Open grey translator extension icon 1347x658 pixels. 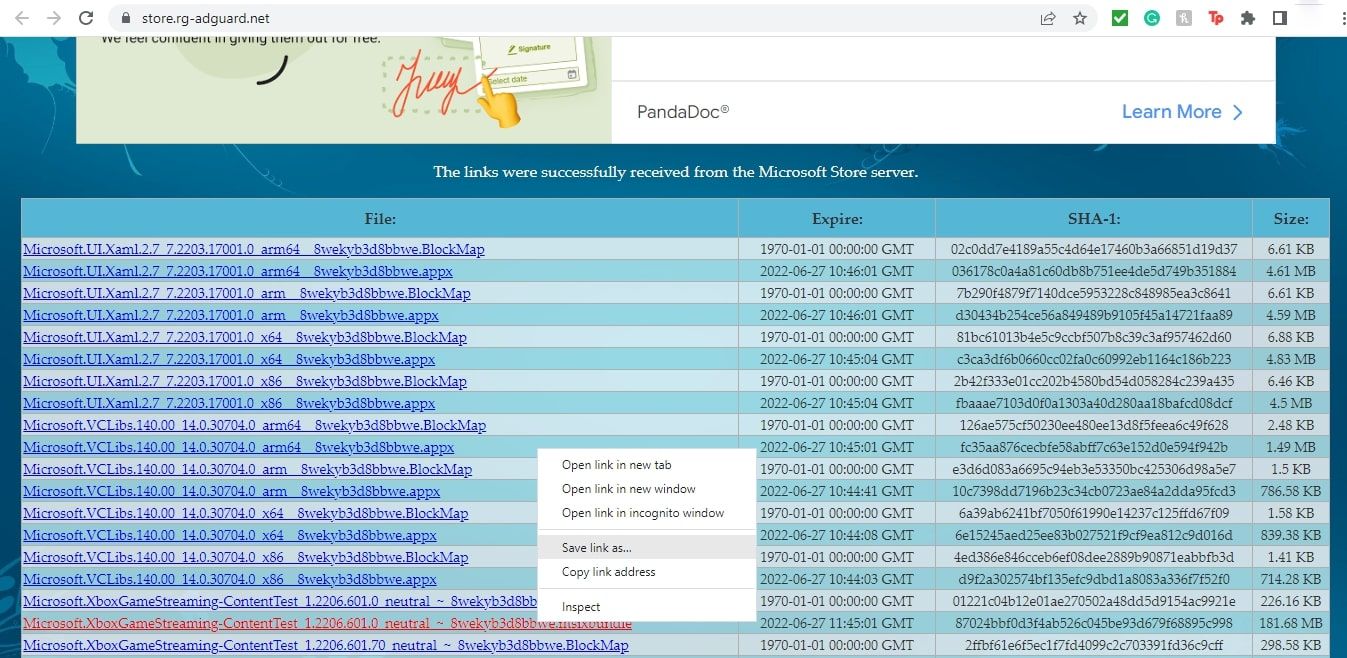click(x=1184, y=18)
